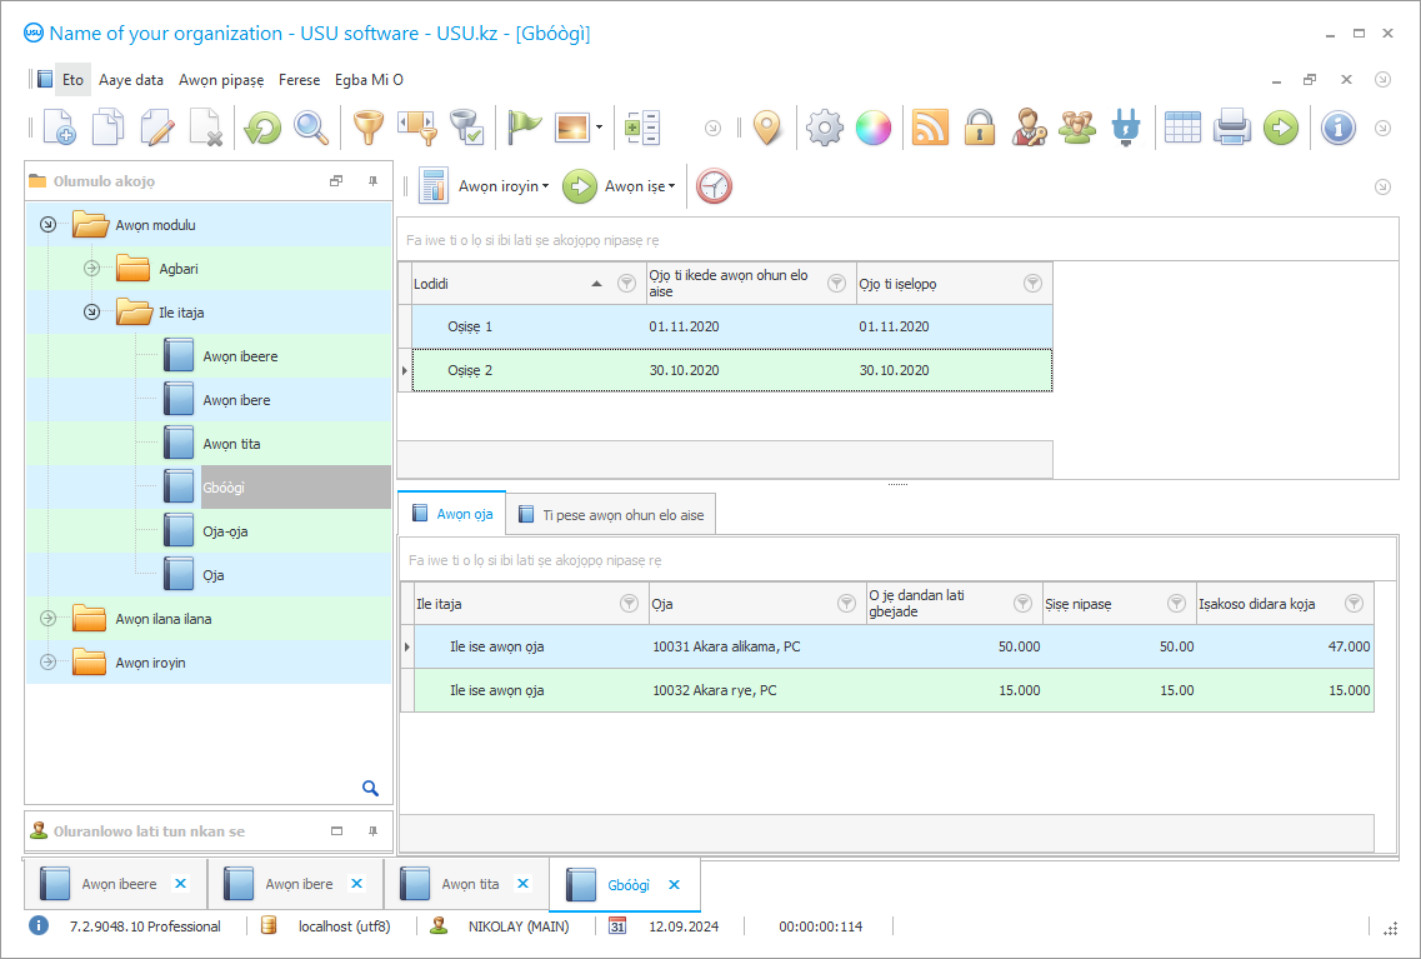Screen dimensions: 1421x959
Task: Open the Awọn iroyin dropdown button
Action: (503, 187)
